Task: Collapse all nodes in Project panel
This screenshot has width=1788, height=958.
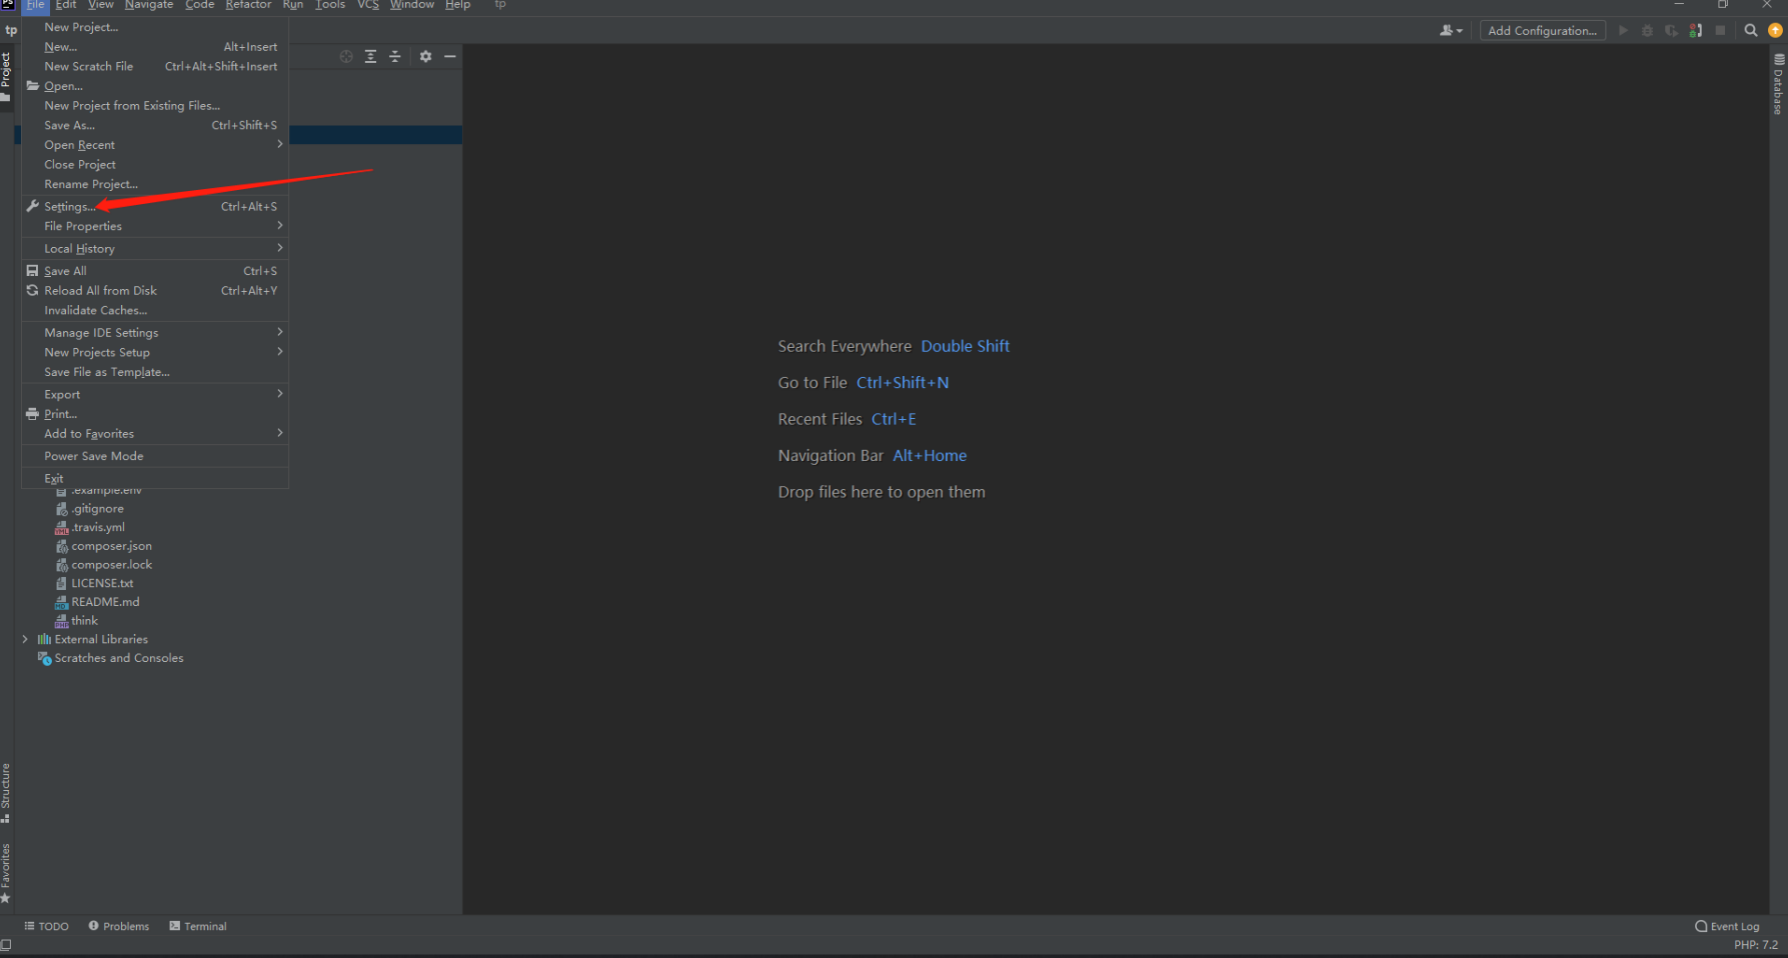Action: pyautogui.click(x=396, y=57)
